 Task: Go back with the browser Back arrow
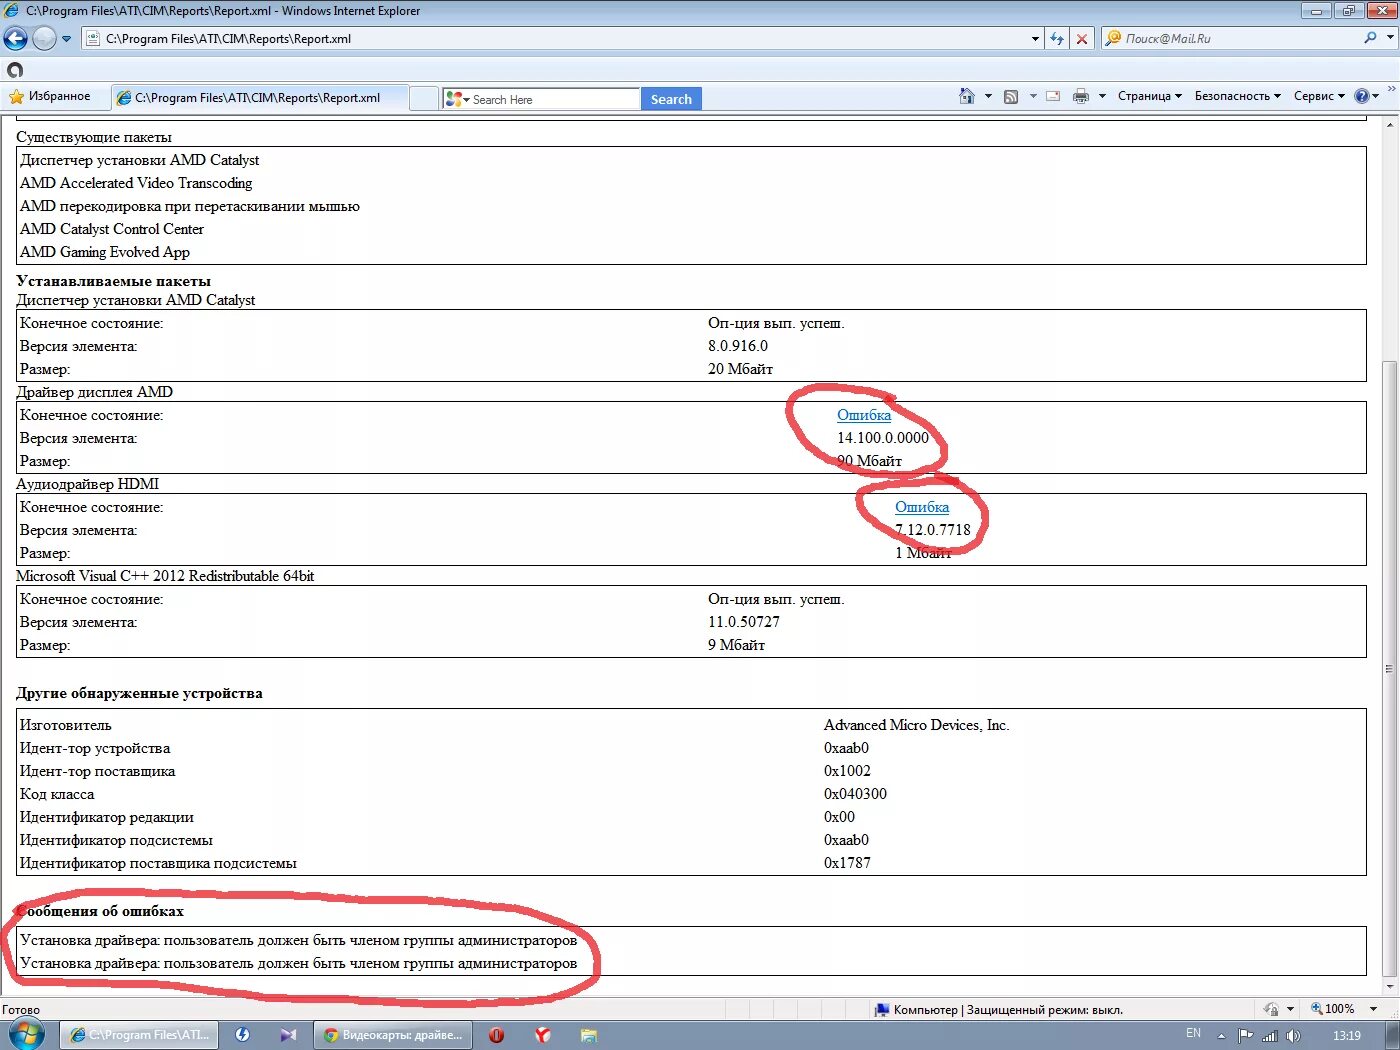(15, 38)
